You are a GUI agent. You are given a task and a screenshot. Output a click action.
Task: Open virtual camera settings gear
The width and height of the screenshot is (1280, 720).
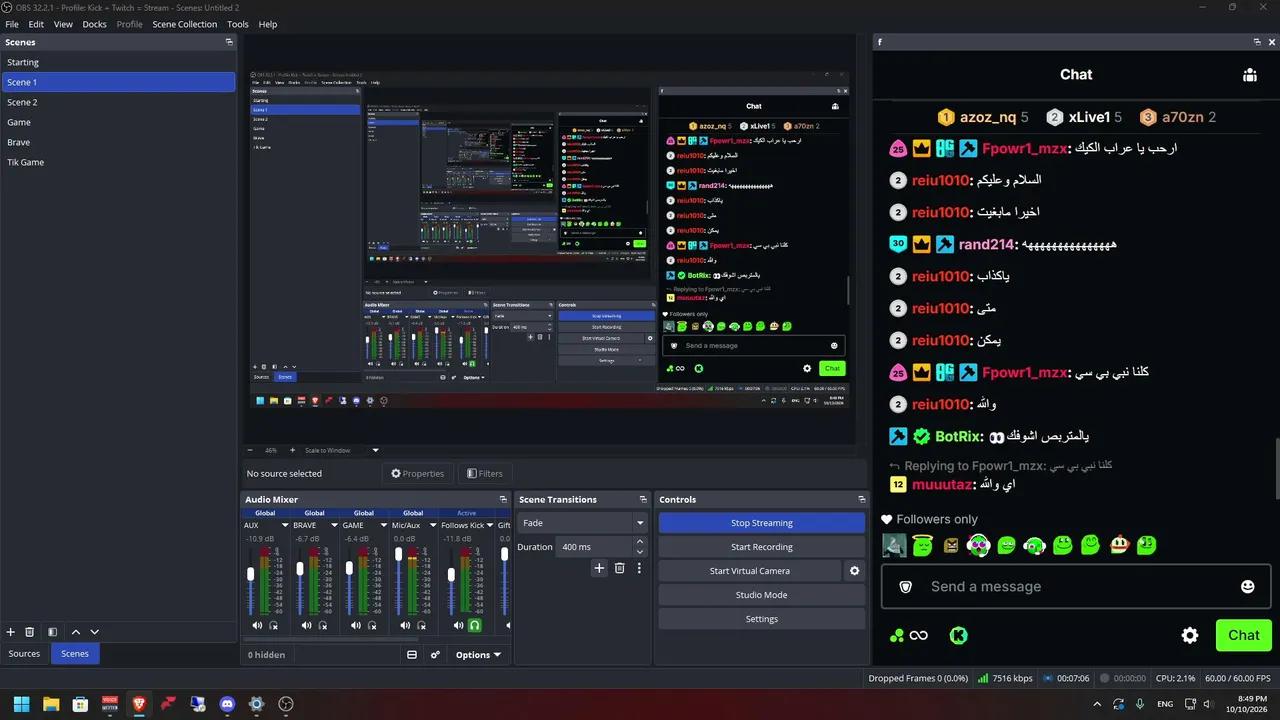click(x=855, y=571)
